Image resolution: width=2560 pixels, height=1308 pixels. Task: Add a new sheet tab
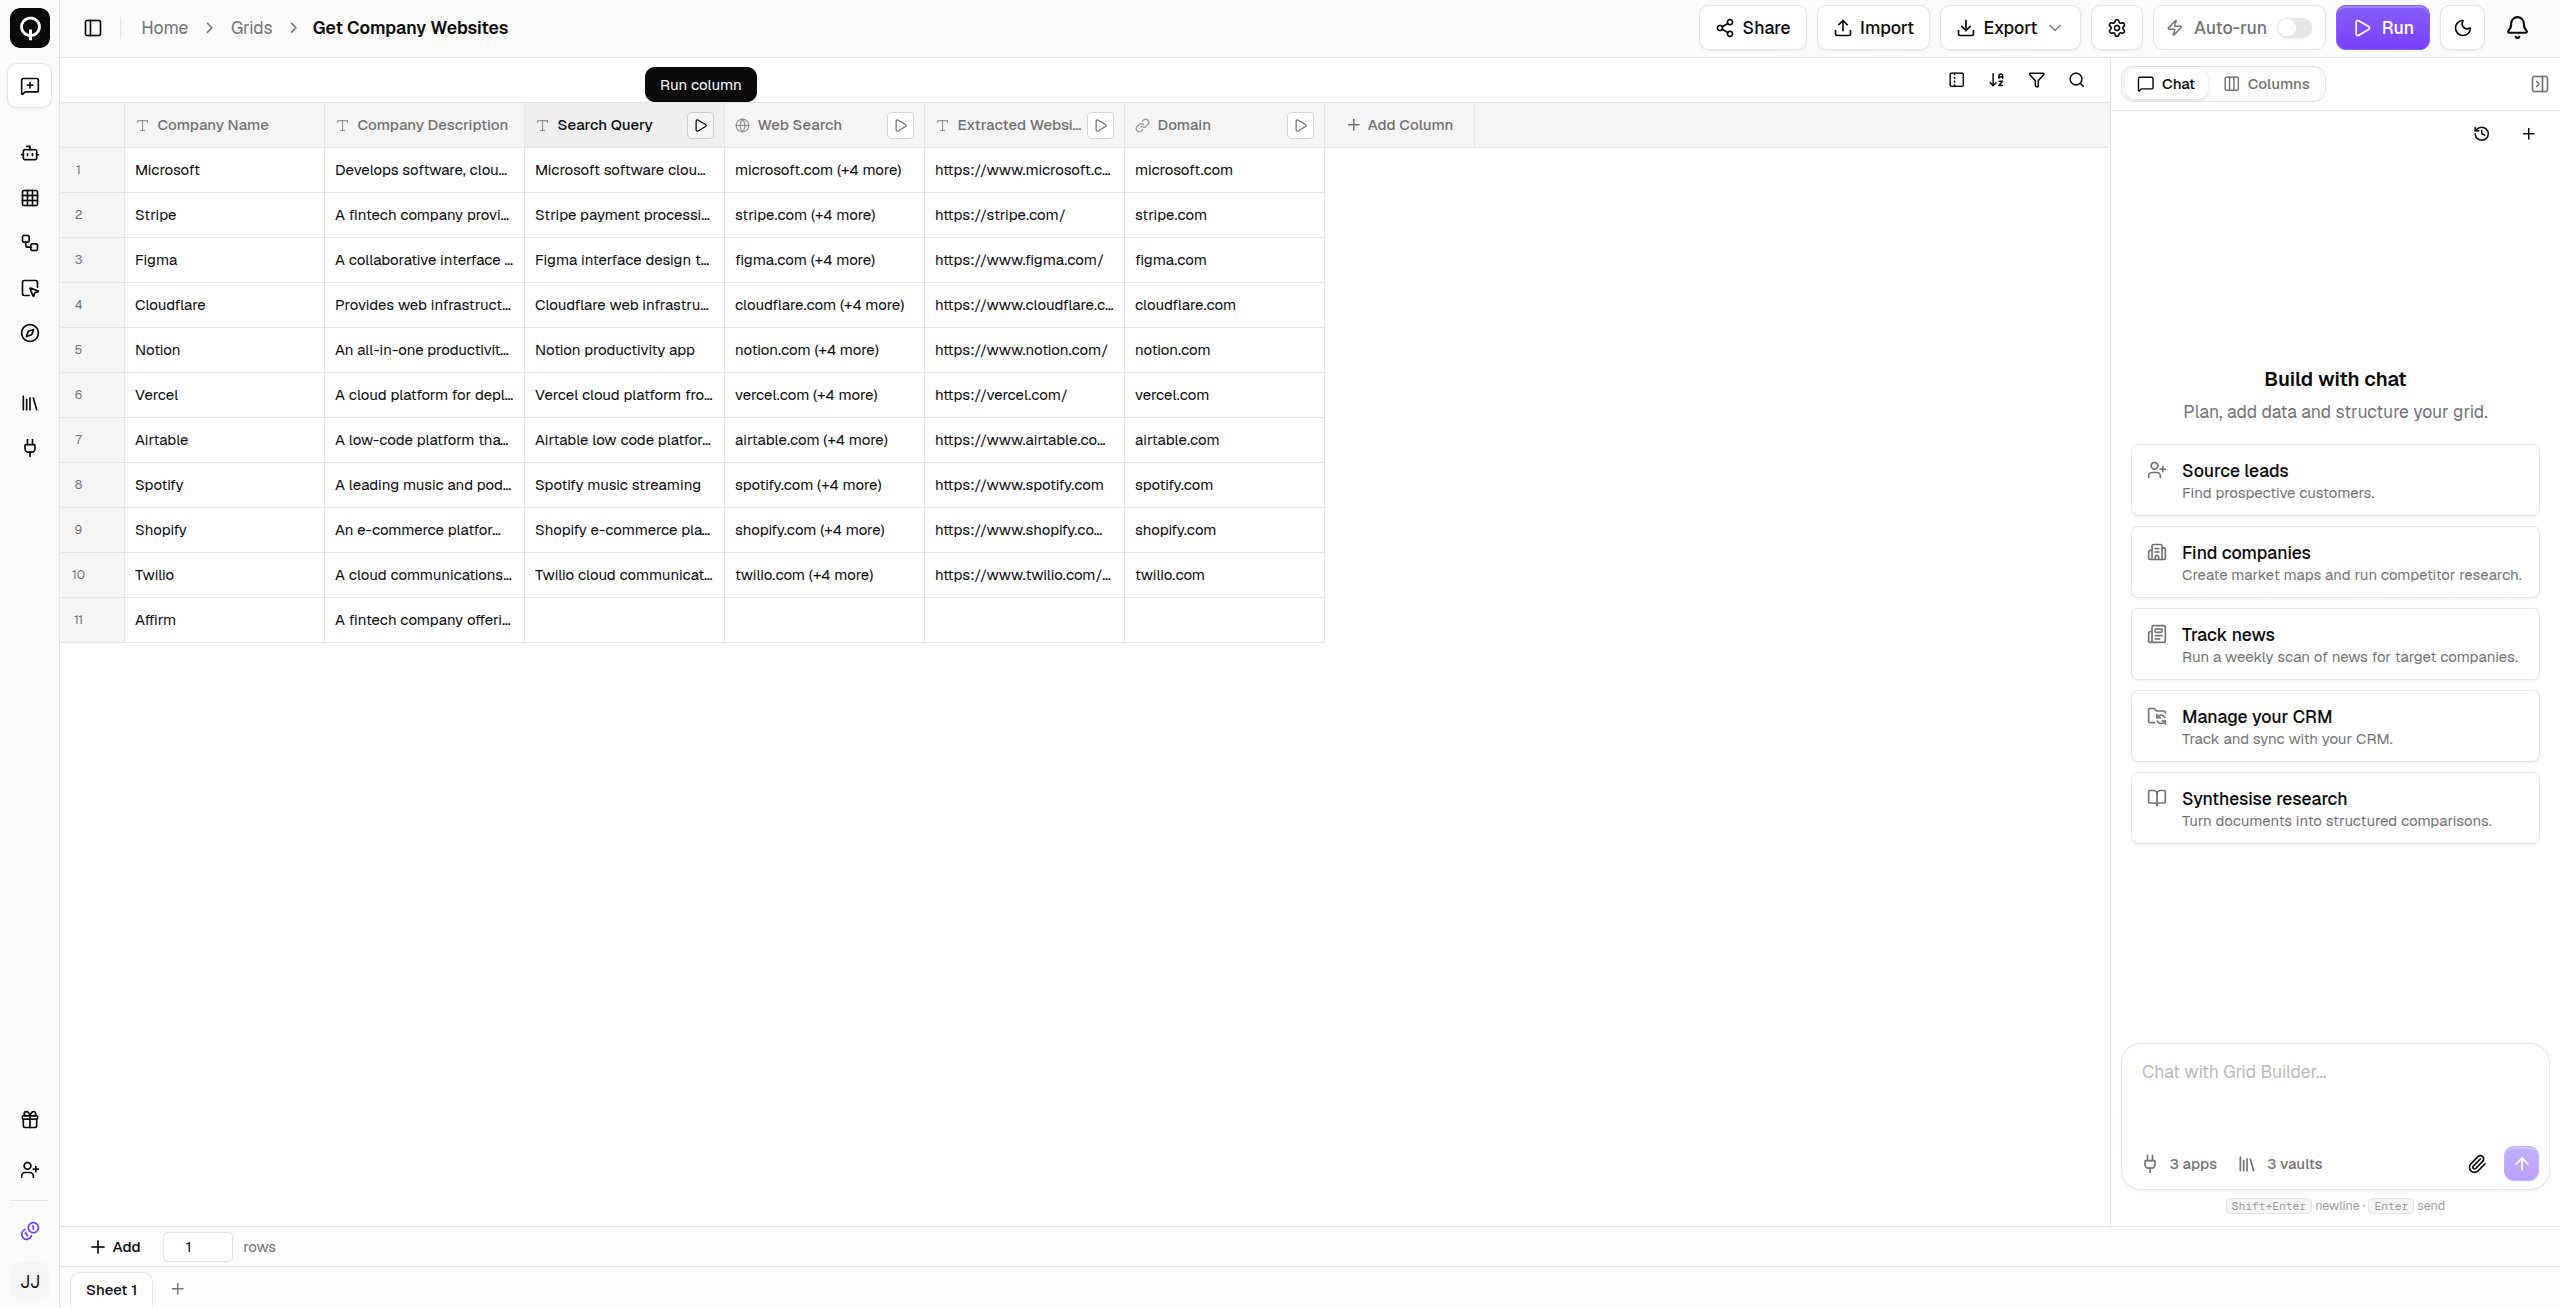click(178, 1289)
